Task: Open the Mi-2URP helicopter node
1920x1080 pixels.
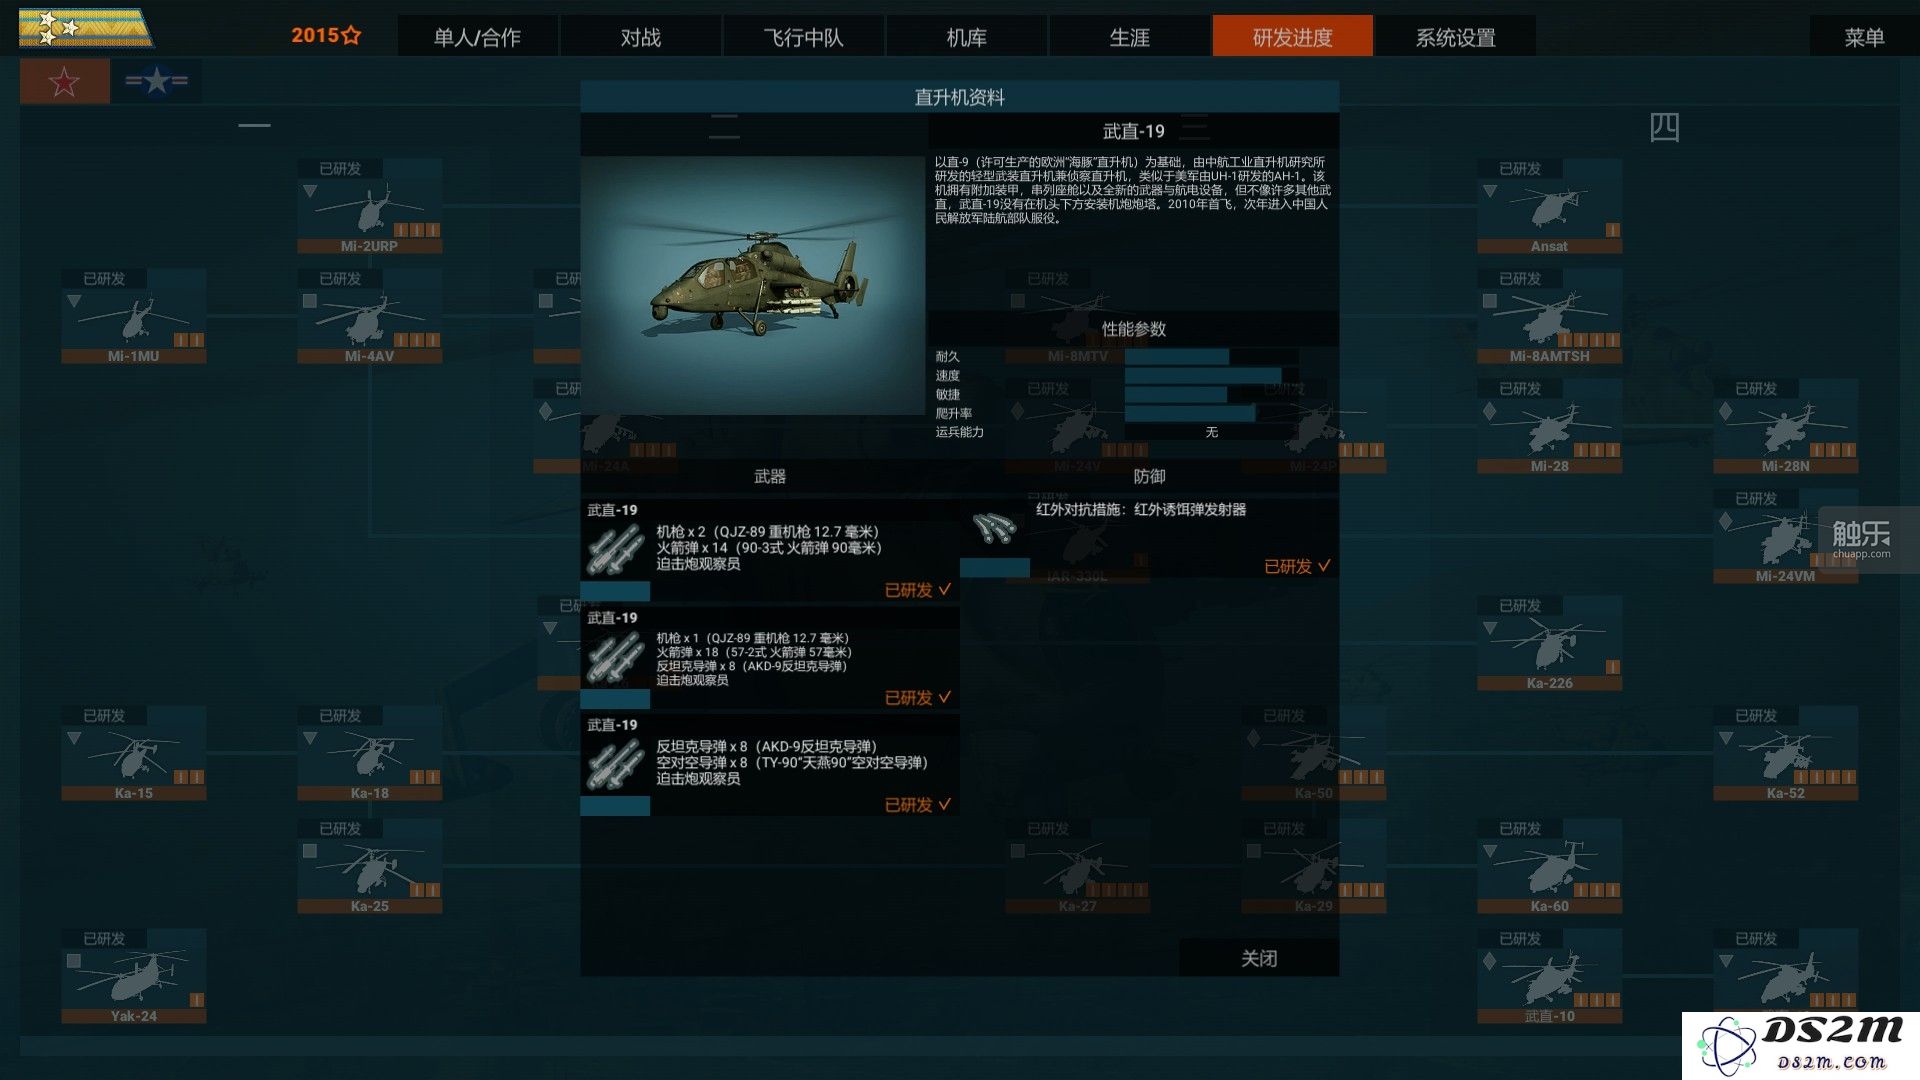Action: (x=369, y=205)
